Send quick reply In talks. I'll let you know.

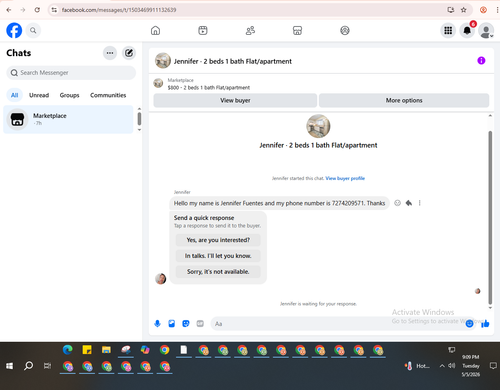point(218,256)
